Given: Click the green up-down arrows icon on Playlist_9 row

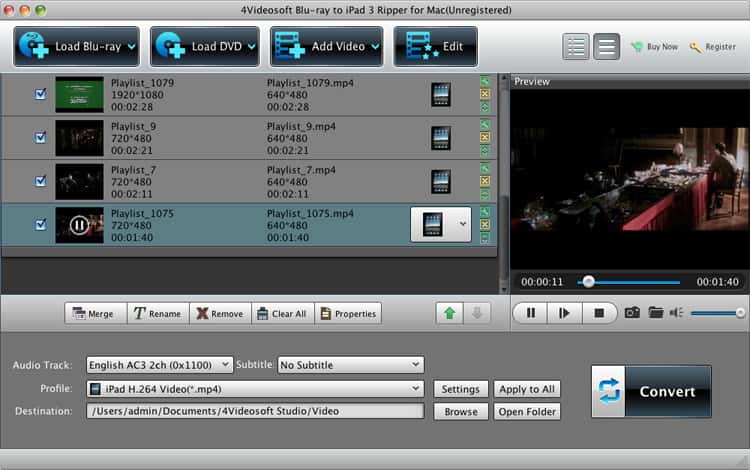Looking at the screenshot, I should (x=485, y=151).
